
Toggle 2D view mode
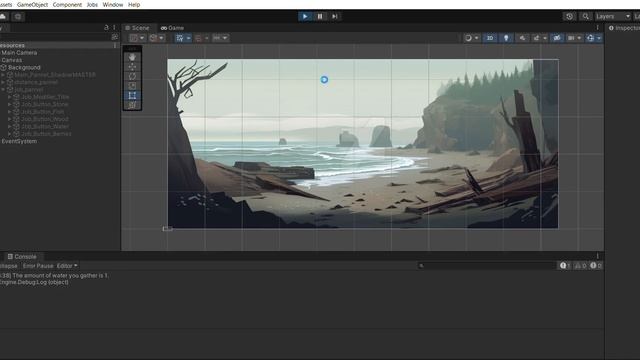coord(490,38)
